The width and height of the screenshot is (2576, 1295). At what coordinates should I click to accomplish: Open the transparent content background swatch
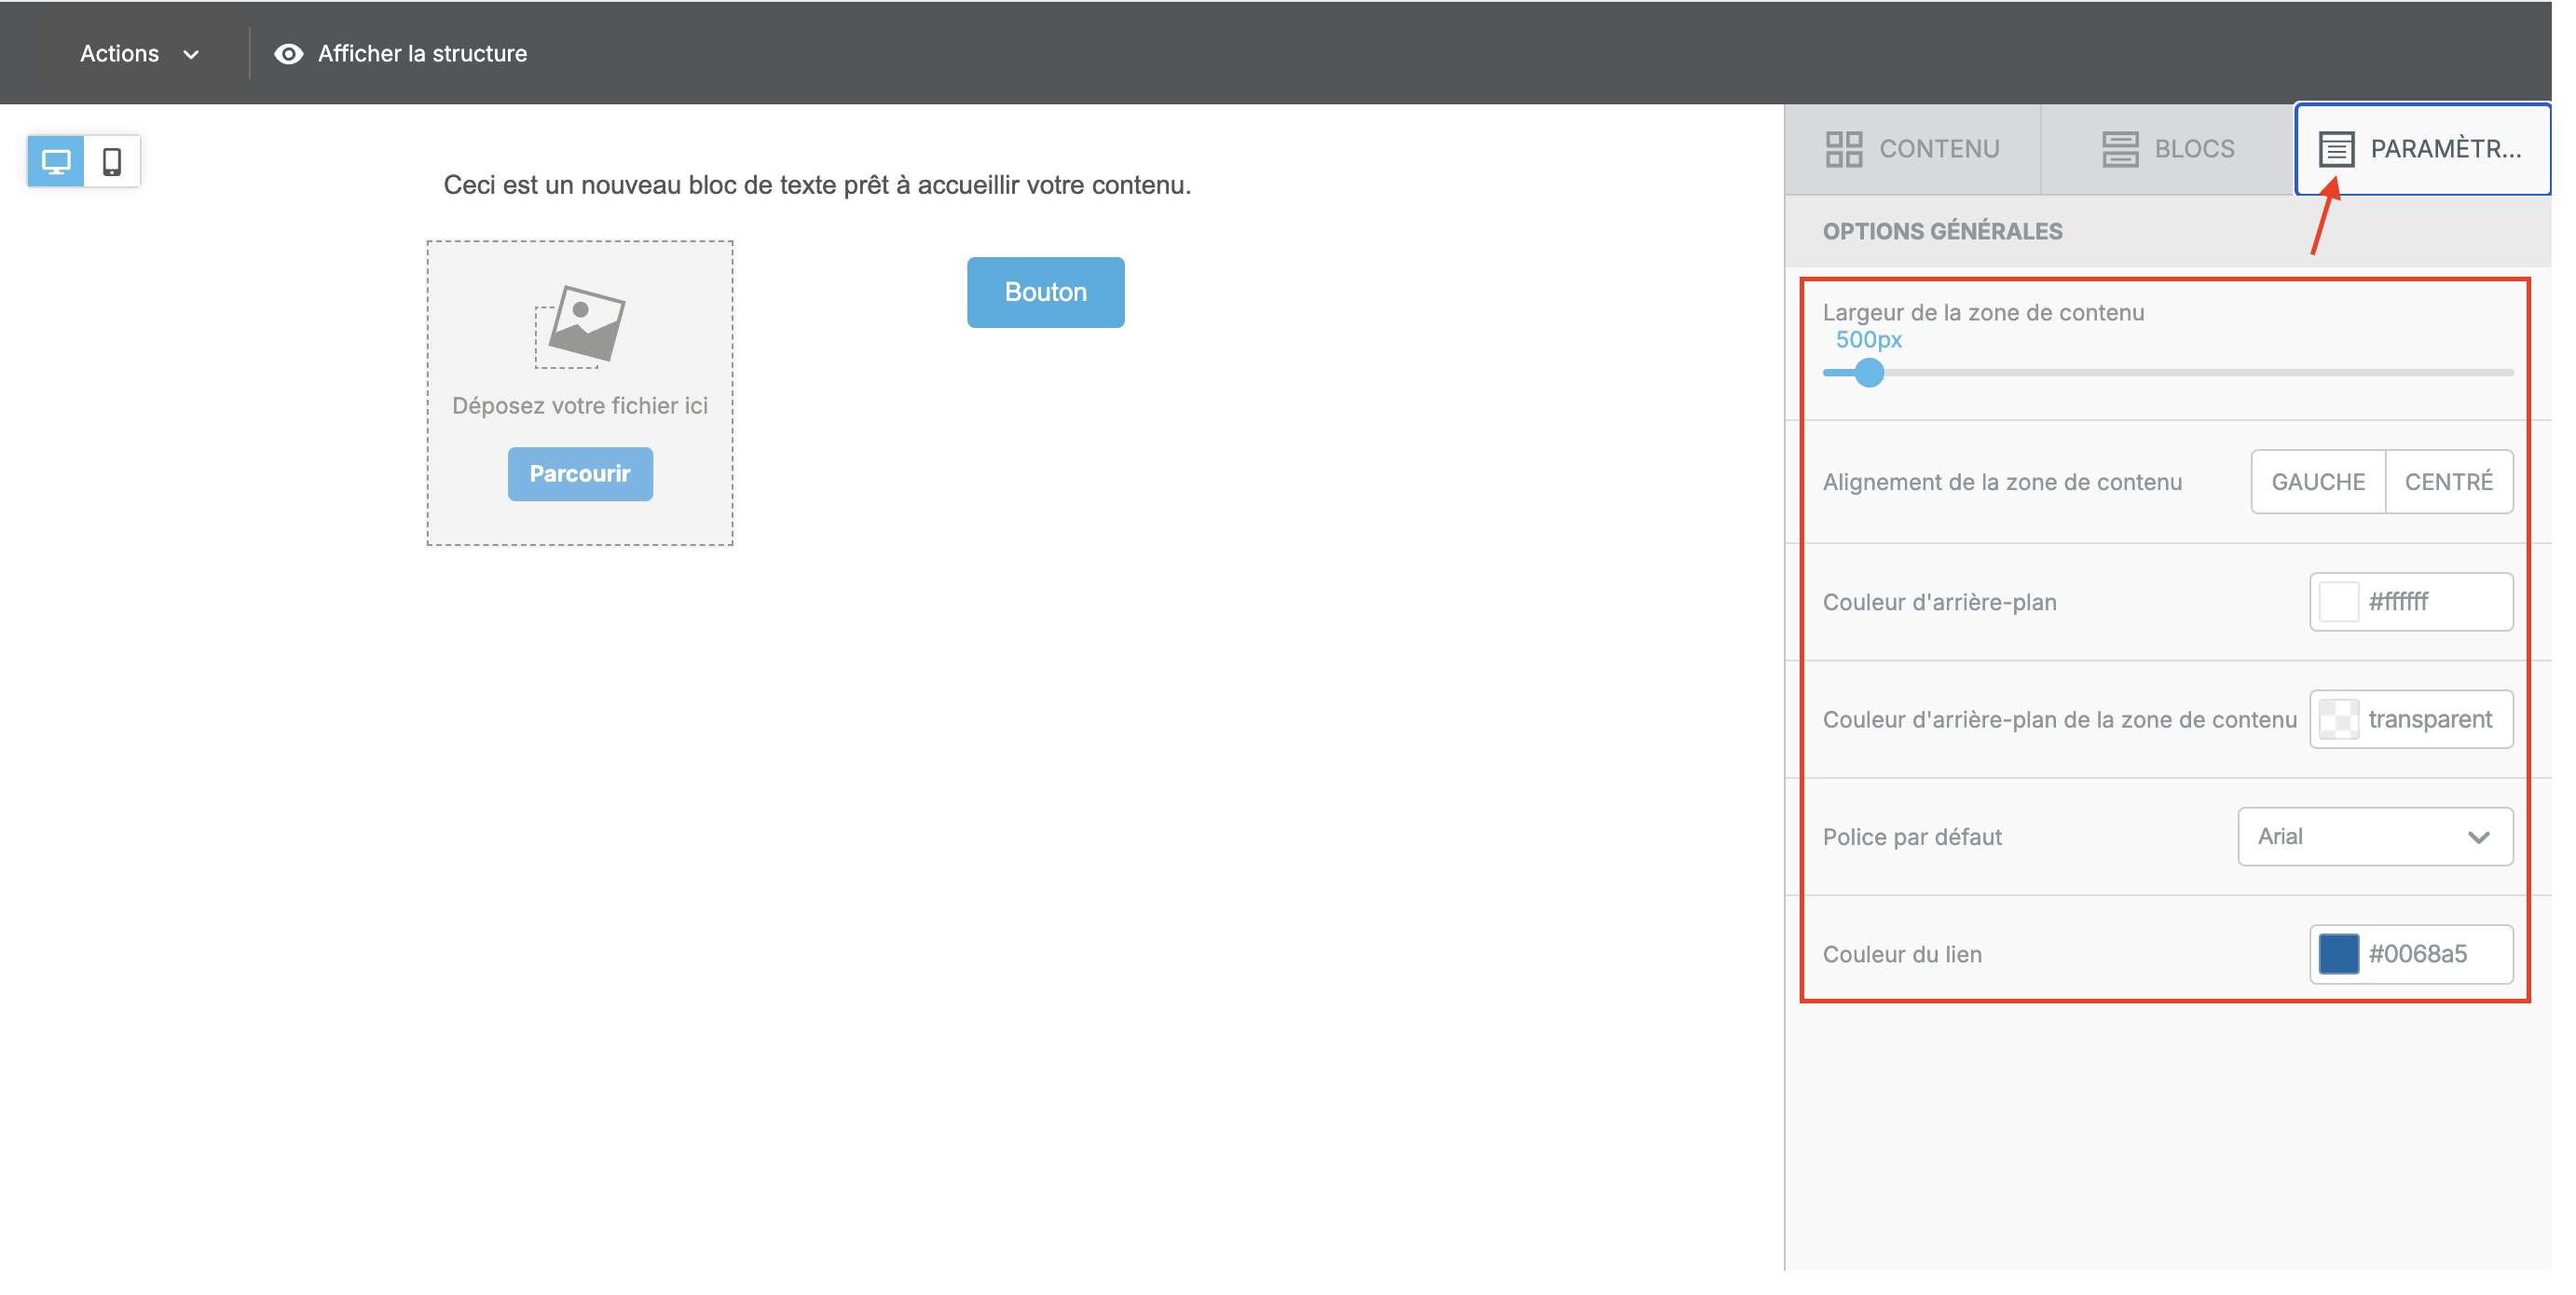click(2338, 720)
